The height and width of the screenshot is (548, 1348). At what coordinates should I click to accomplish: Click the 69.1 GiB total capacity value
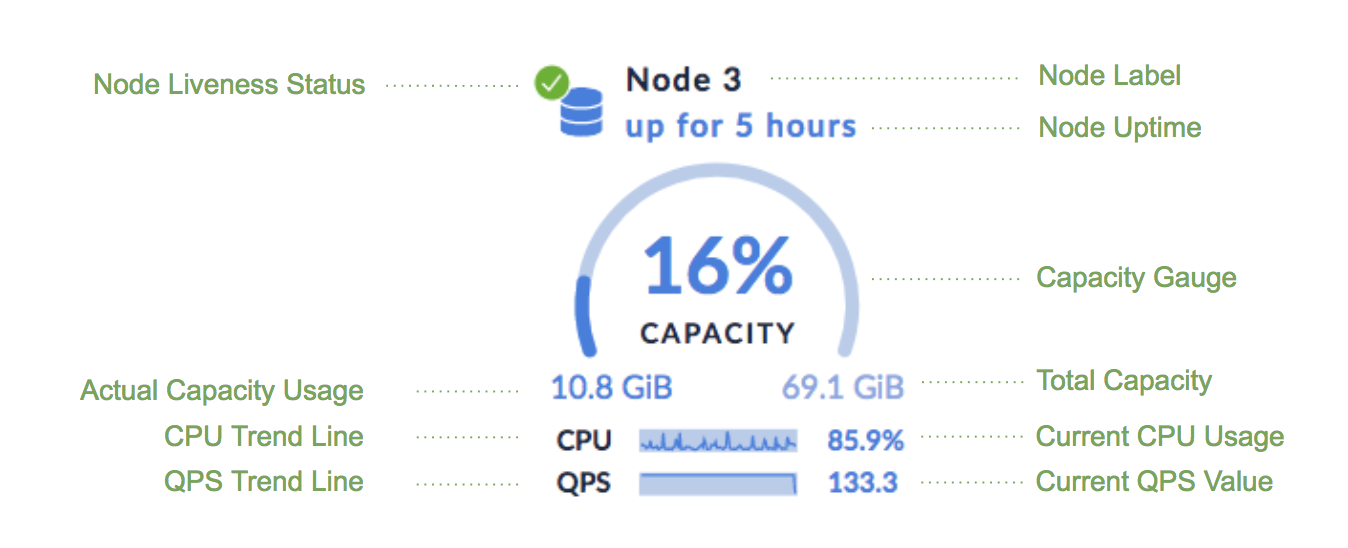tap(843, 387)
